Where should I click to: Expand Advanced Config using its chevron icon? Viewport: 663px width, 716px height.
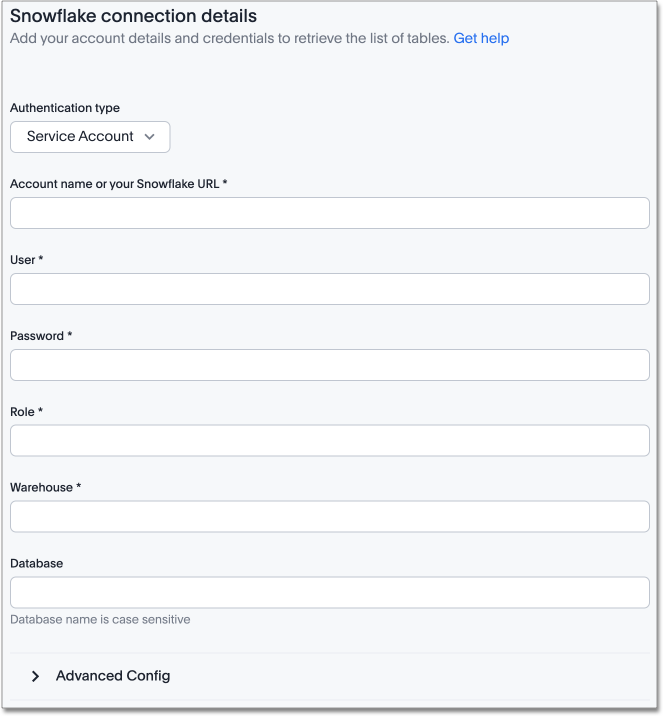tap(35, 676)
